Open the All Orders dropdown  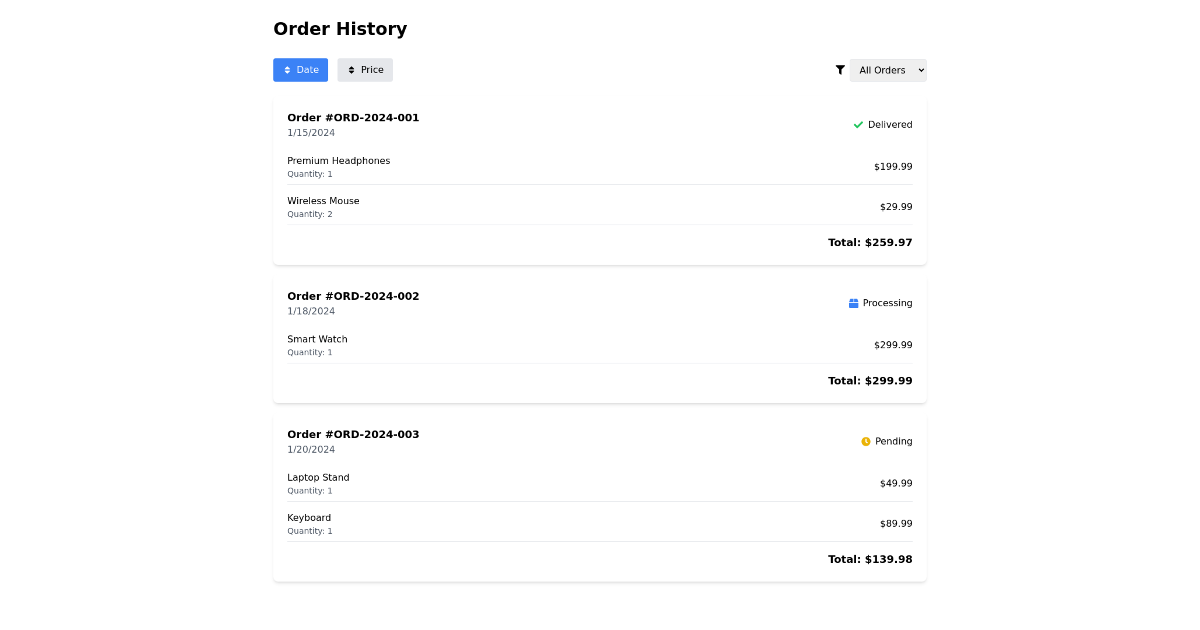[x=886, y=70]
